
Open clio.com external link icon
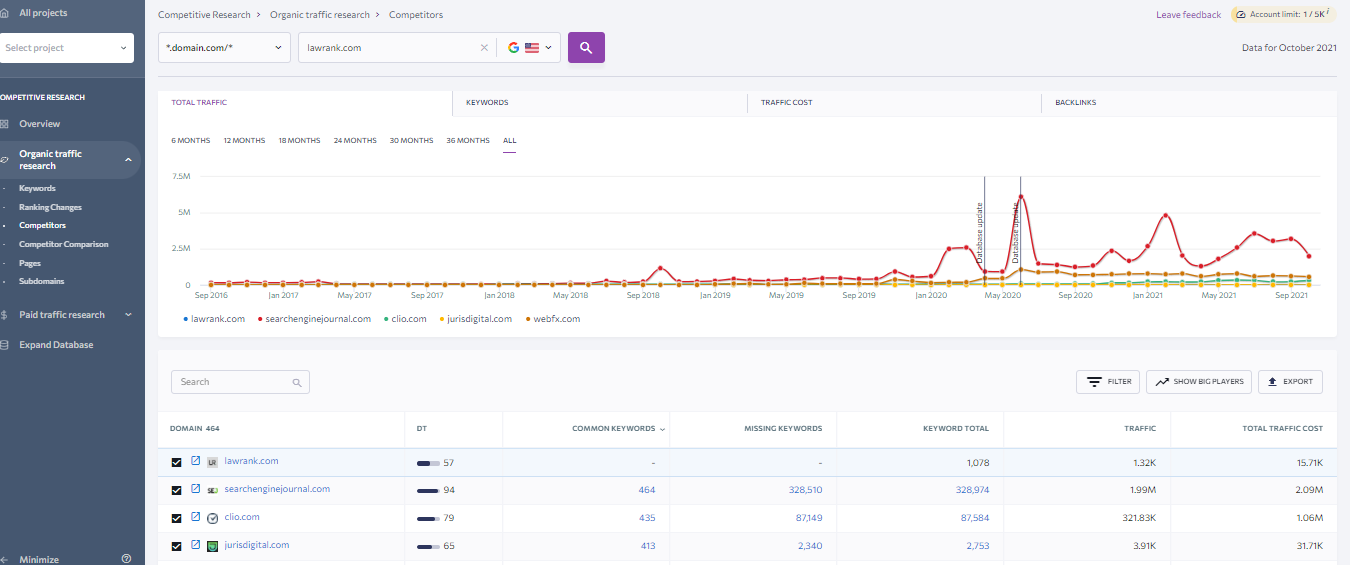196,518
